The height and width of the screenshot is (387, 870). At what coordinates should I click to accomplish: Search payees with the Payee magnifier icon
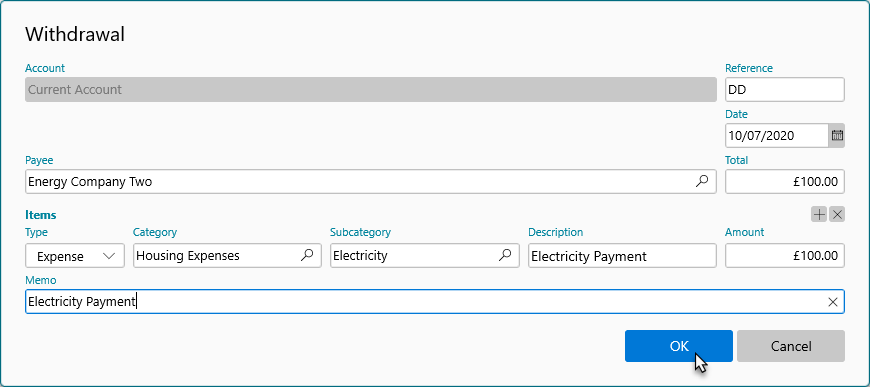click(702, 181)
